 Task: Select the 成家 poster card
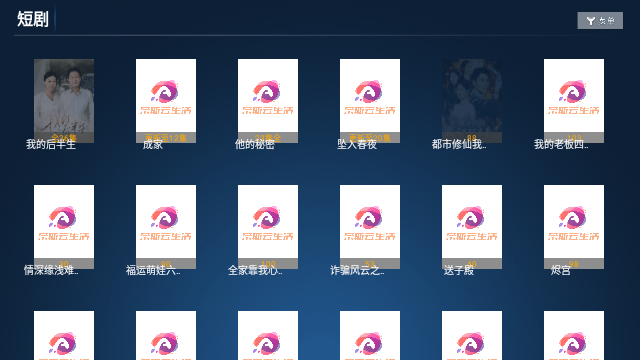coord(166,101)
